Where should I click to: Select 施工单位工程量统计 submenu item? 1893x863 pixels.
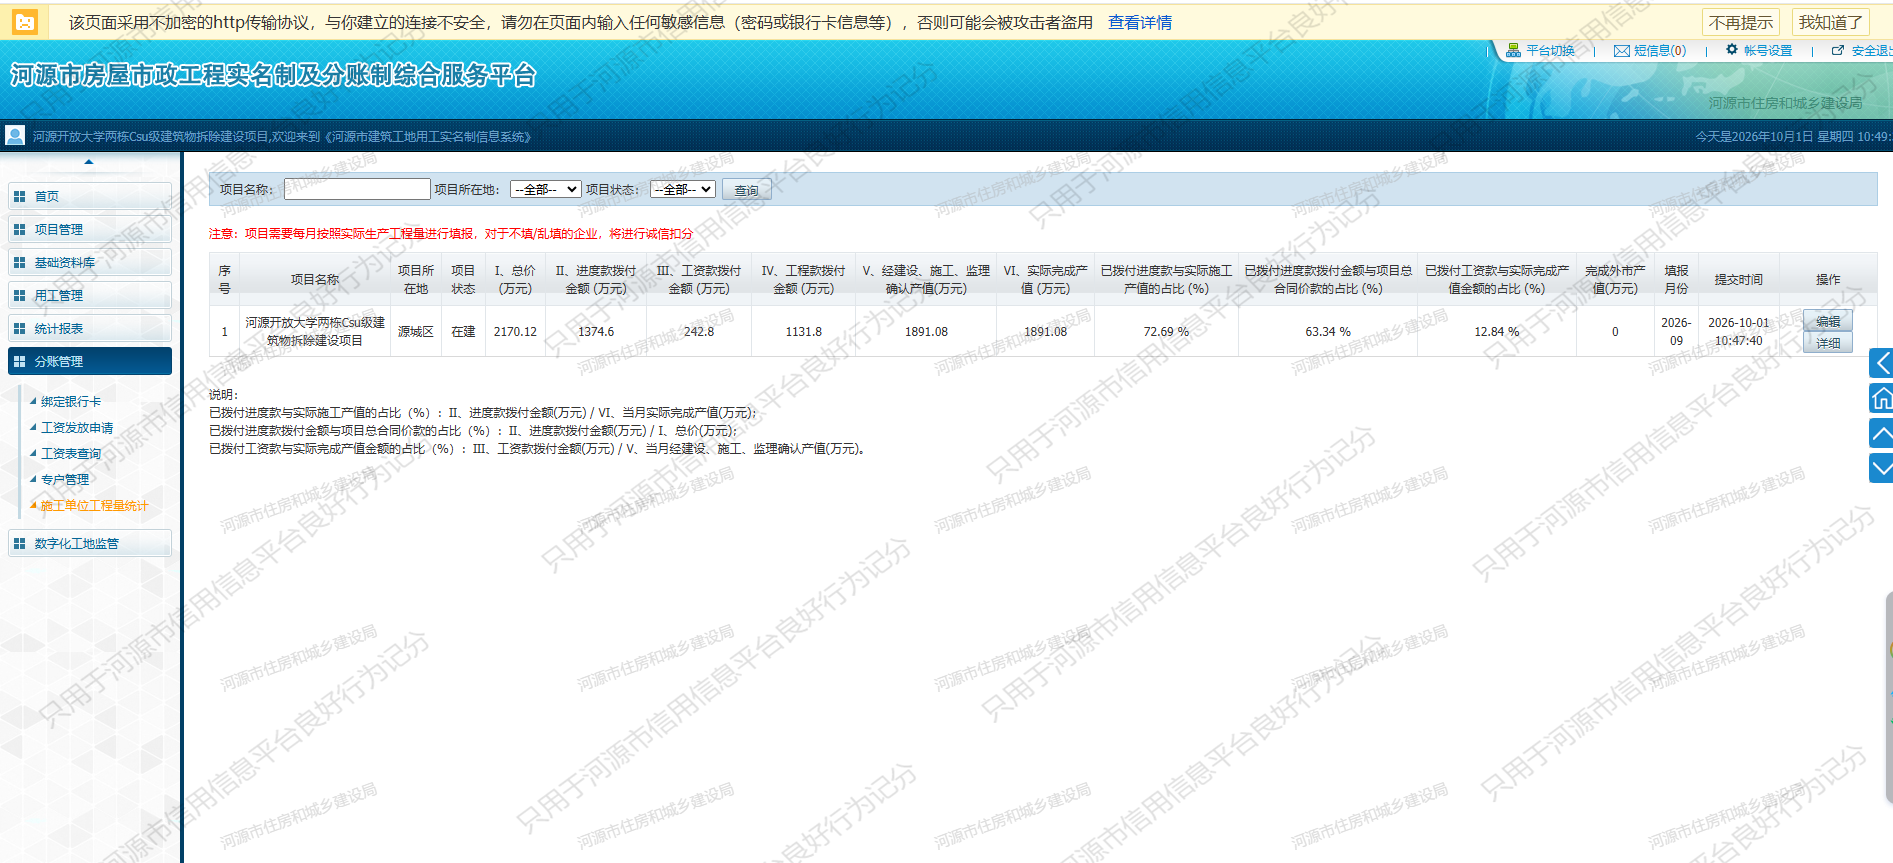tap(95, 506)
